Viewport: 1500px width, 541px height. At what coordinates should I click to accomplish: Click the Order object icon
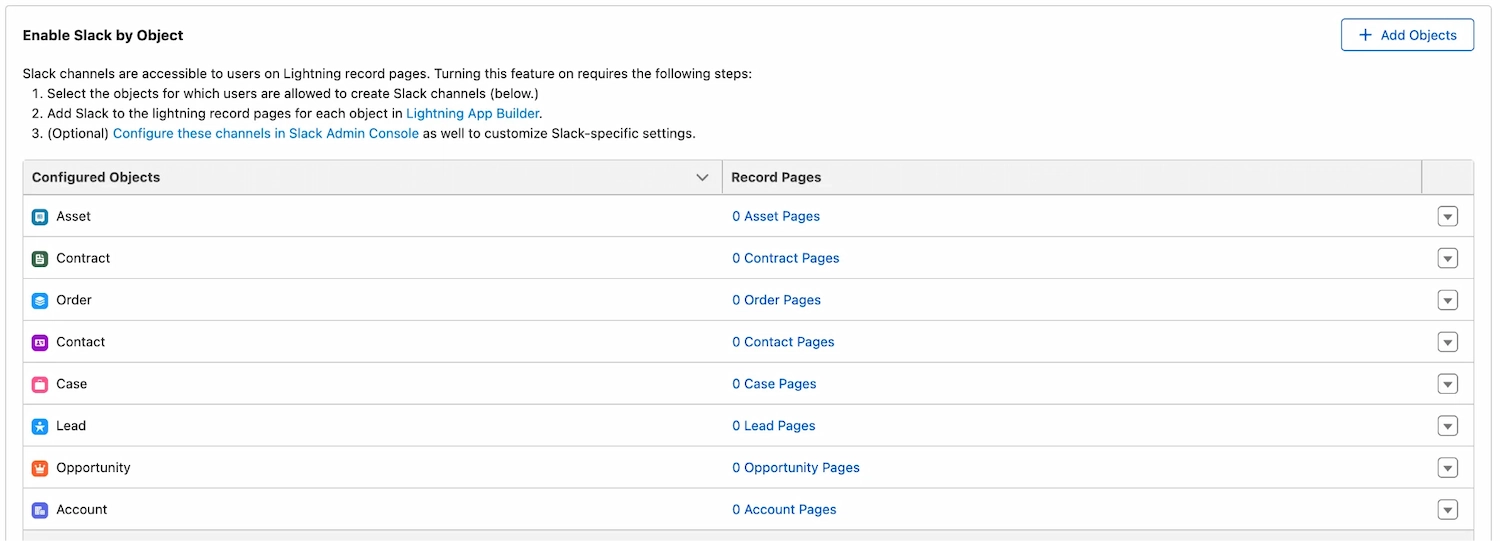coord(40,300)
